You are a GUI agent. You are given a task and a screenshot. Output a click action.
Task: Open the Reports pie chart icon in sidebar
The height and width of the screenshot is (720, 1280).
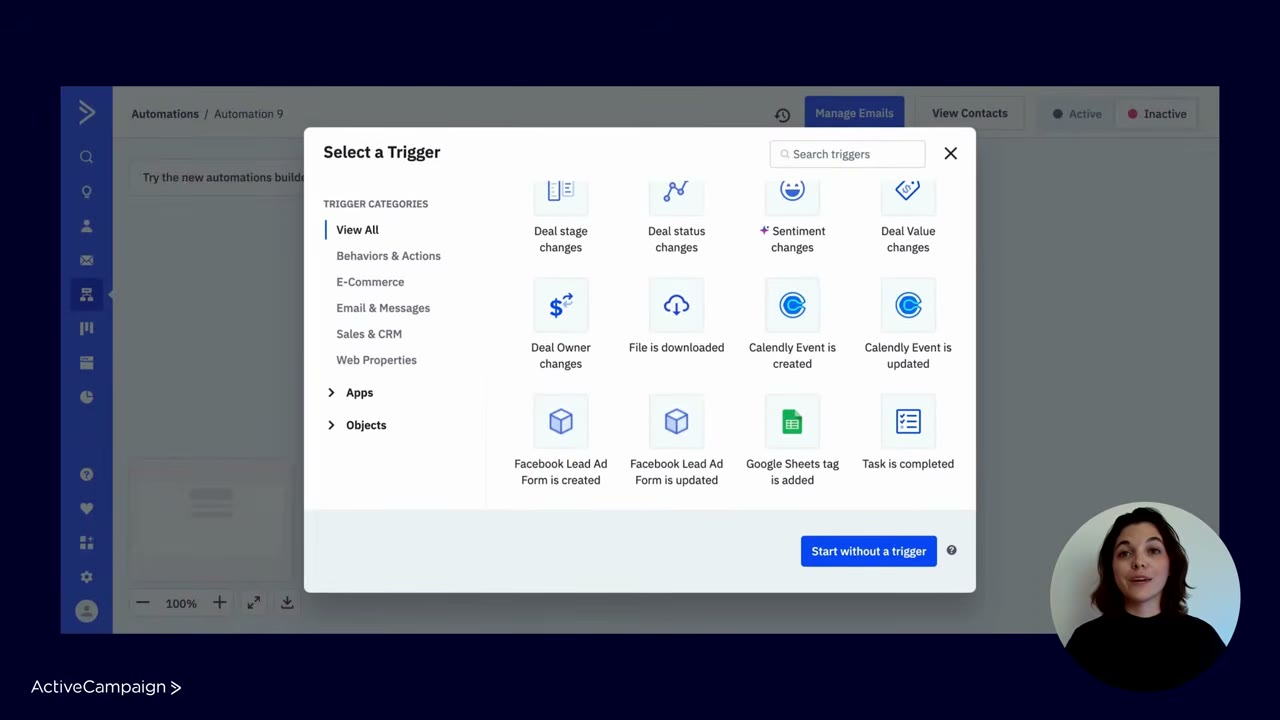(87, 397)
